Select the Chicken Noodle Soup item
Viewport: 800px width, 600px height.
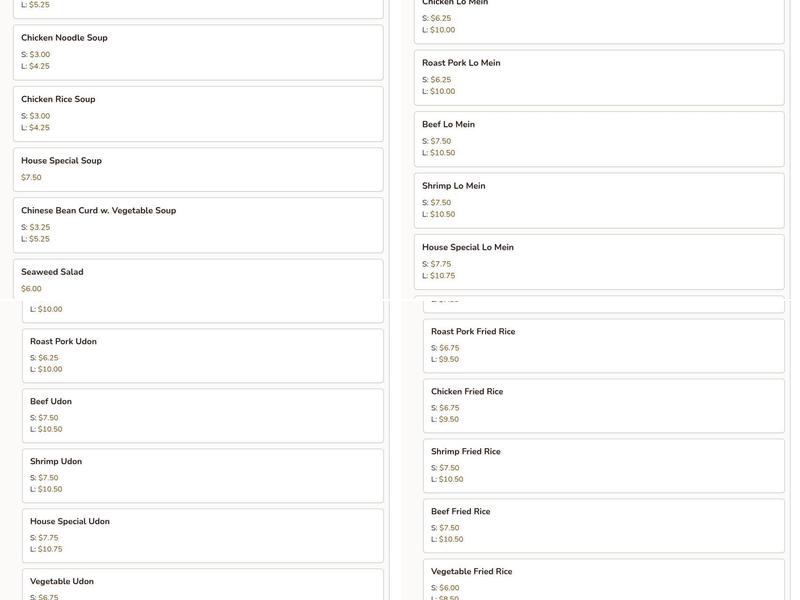tap(197, 52)
